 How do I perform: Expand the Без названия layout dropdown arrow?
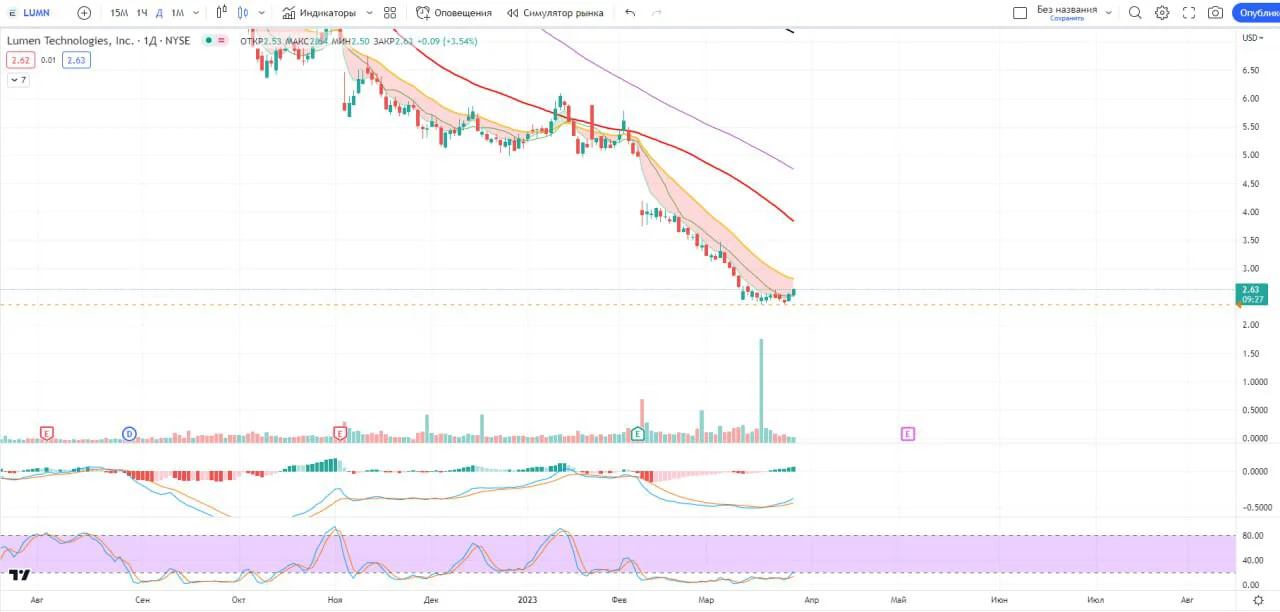click(1108, 13)
